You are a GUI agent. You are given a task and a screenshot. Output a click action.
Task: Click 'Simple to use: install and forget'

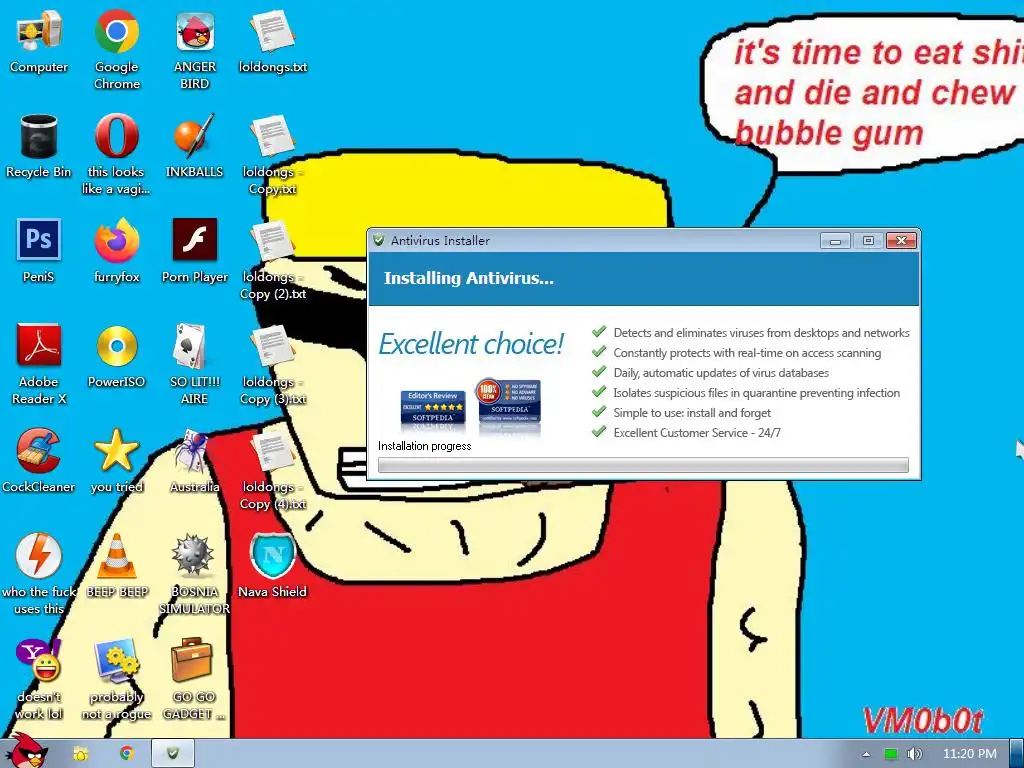[692, 413]
